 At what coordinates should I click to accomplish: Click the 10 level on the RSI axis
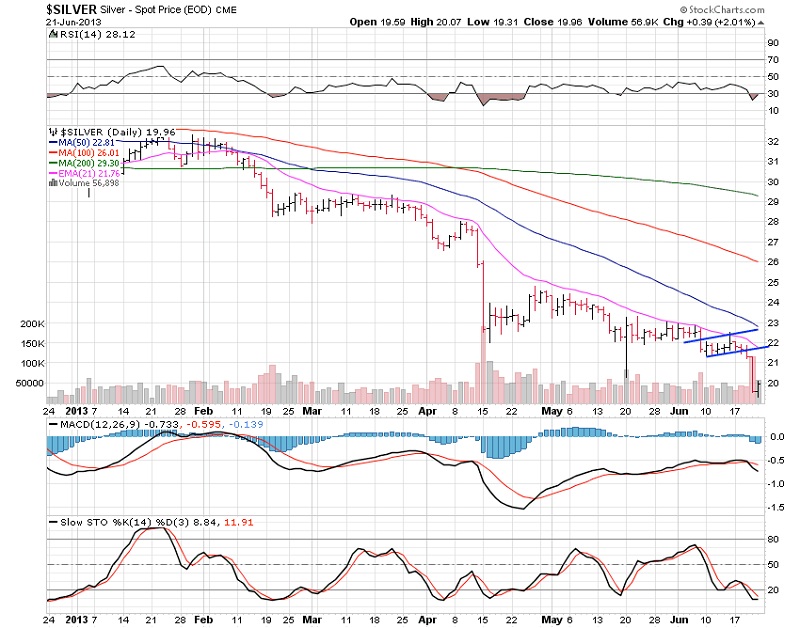[773, 111]
